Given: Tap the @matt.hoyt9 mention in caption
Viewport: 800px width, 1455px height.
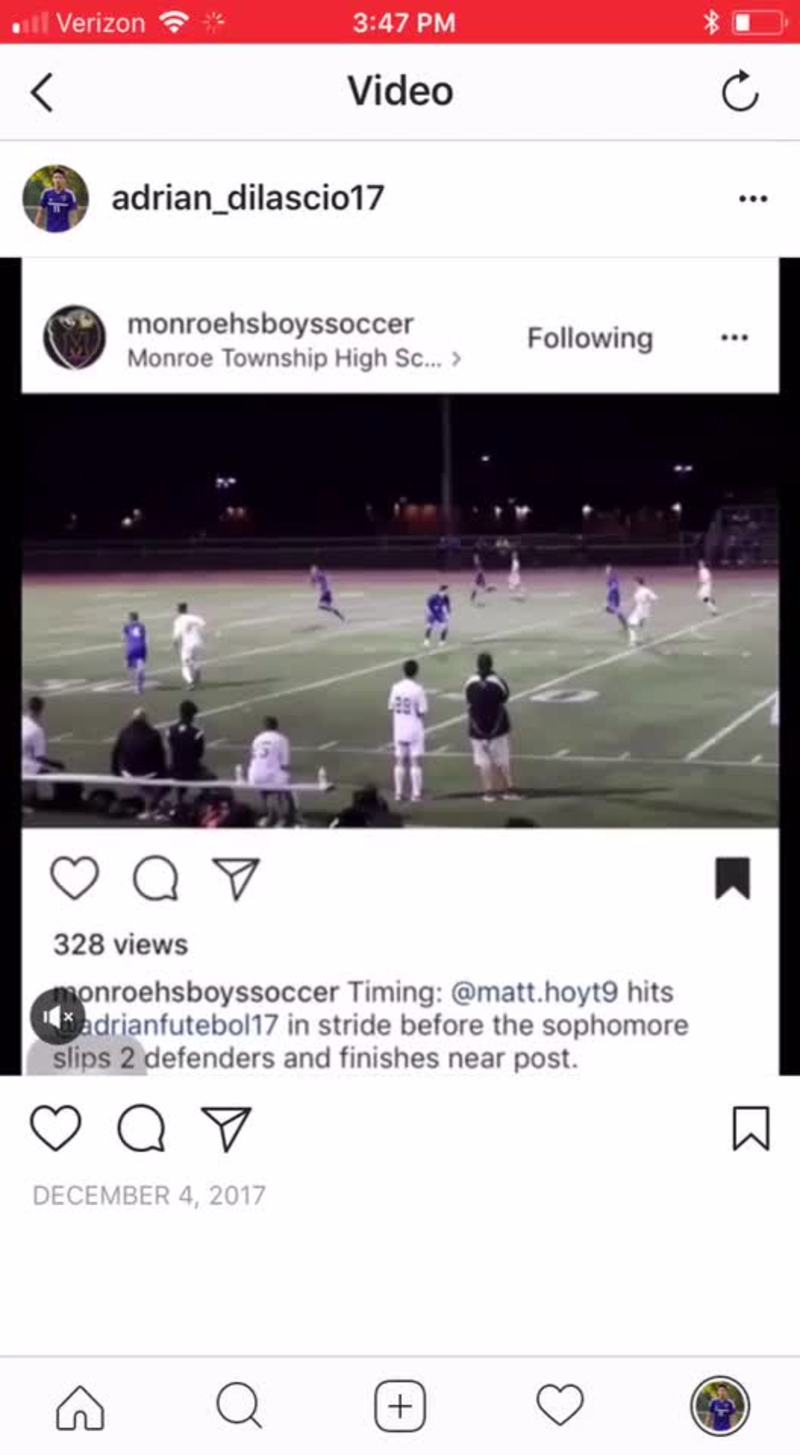Looking at the screenshot, I should coord(535,993).
